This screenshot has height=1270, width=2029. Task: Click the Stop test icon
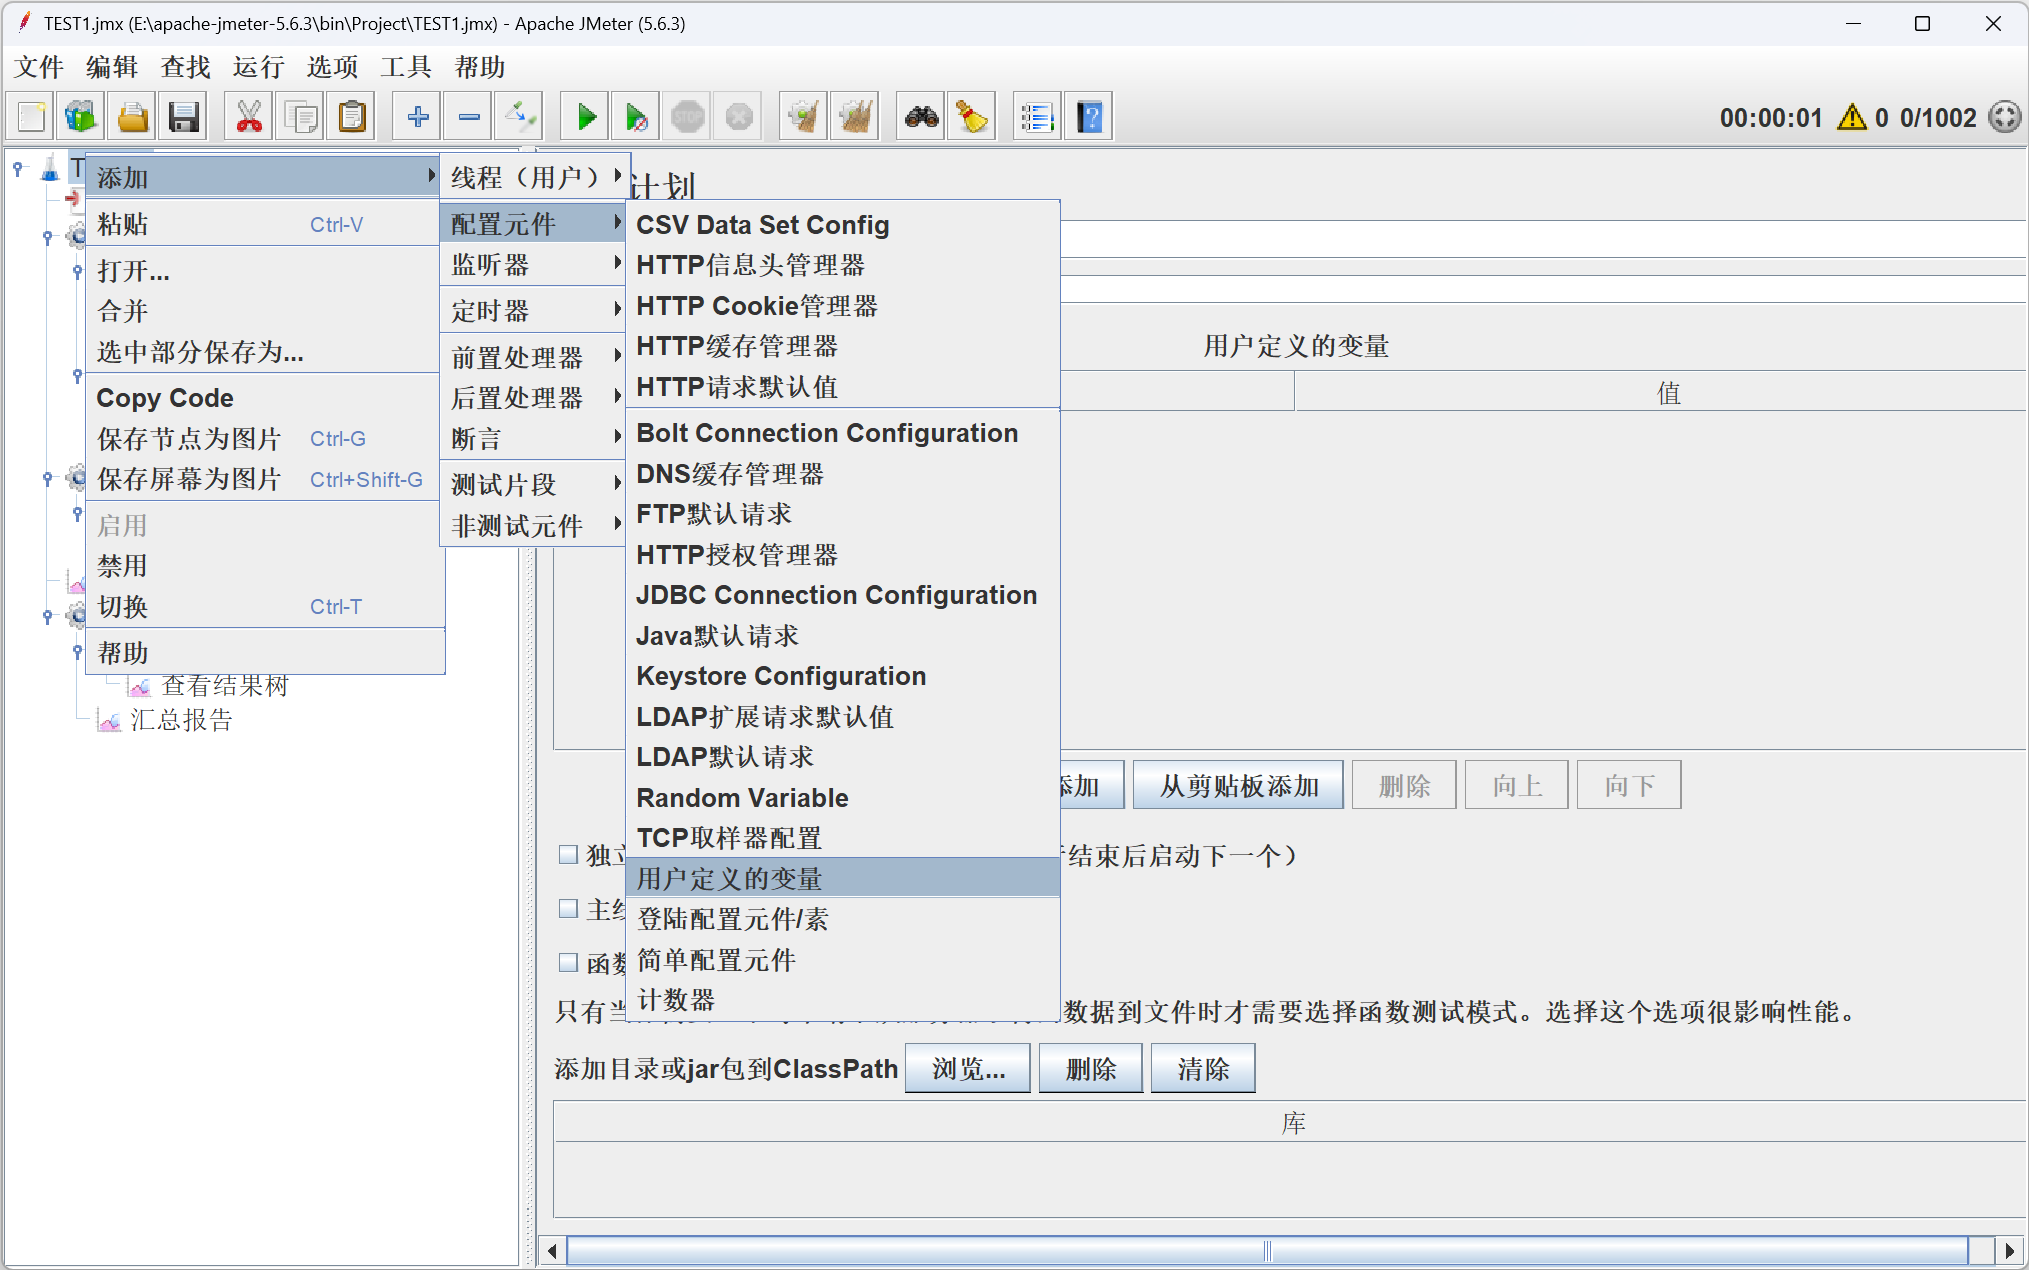point(688,117)
